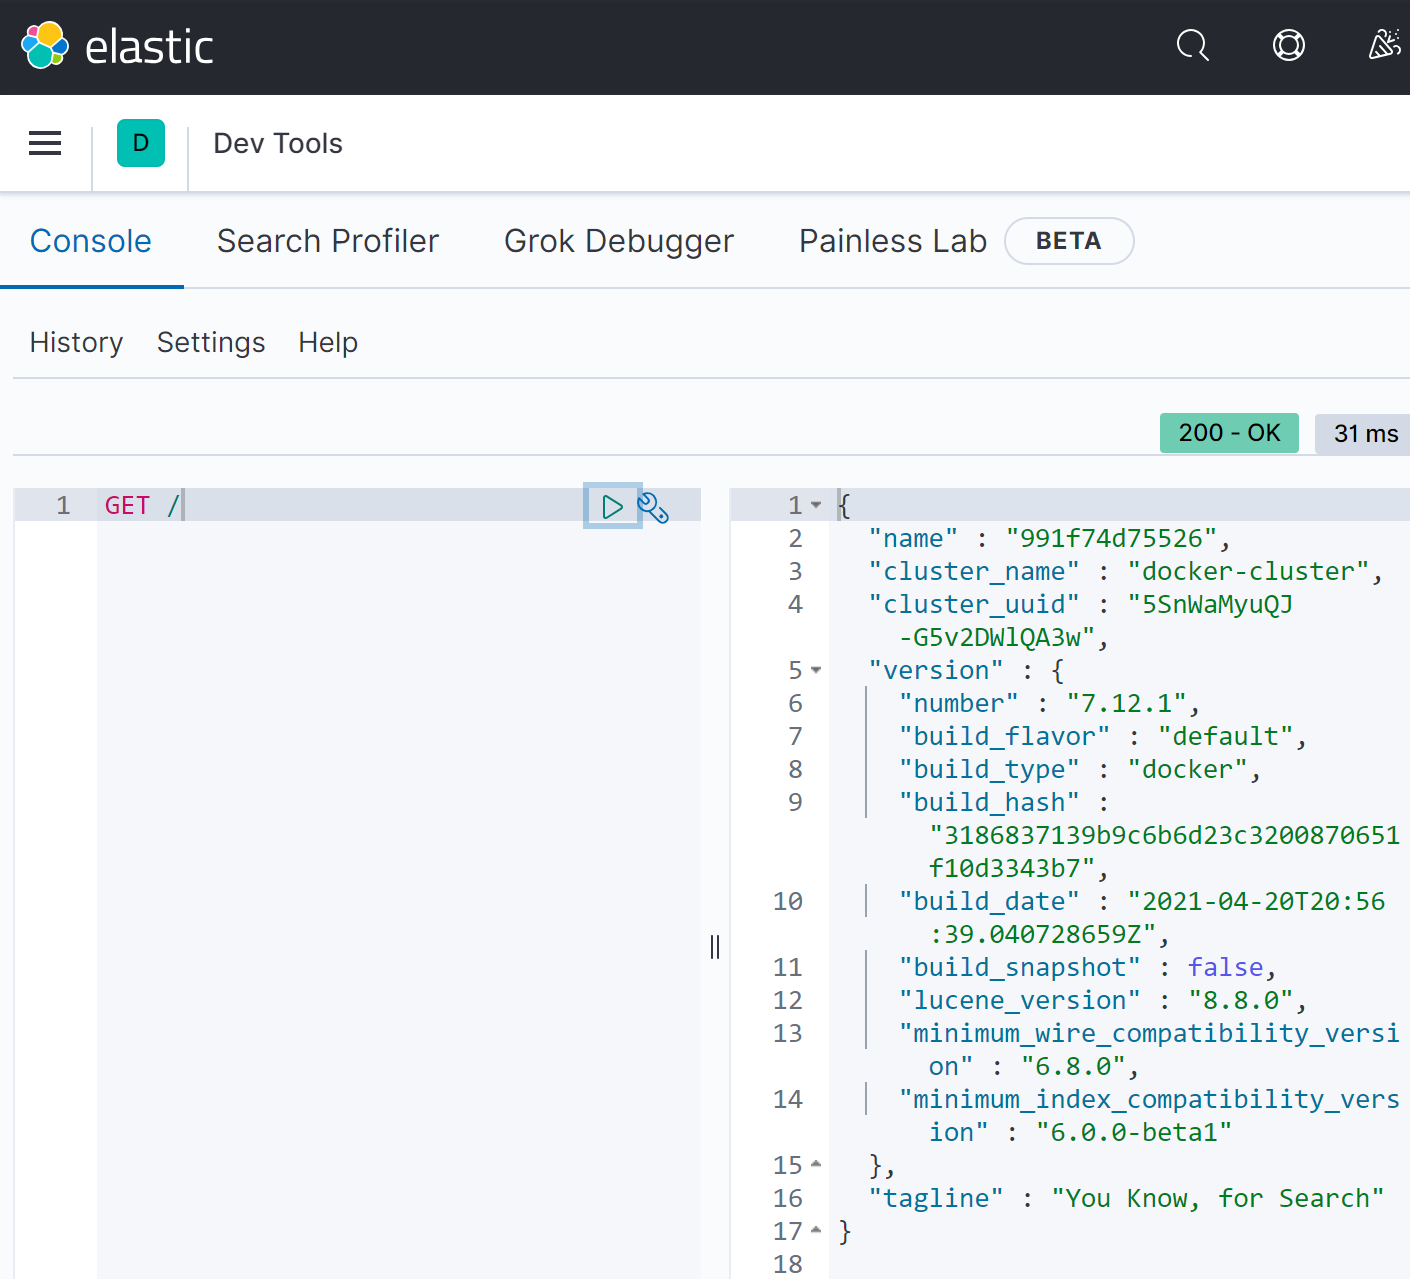
Task: Click the 31 ms response time badge
Action: (1365, 433)
